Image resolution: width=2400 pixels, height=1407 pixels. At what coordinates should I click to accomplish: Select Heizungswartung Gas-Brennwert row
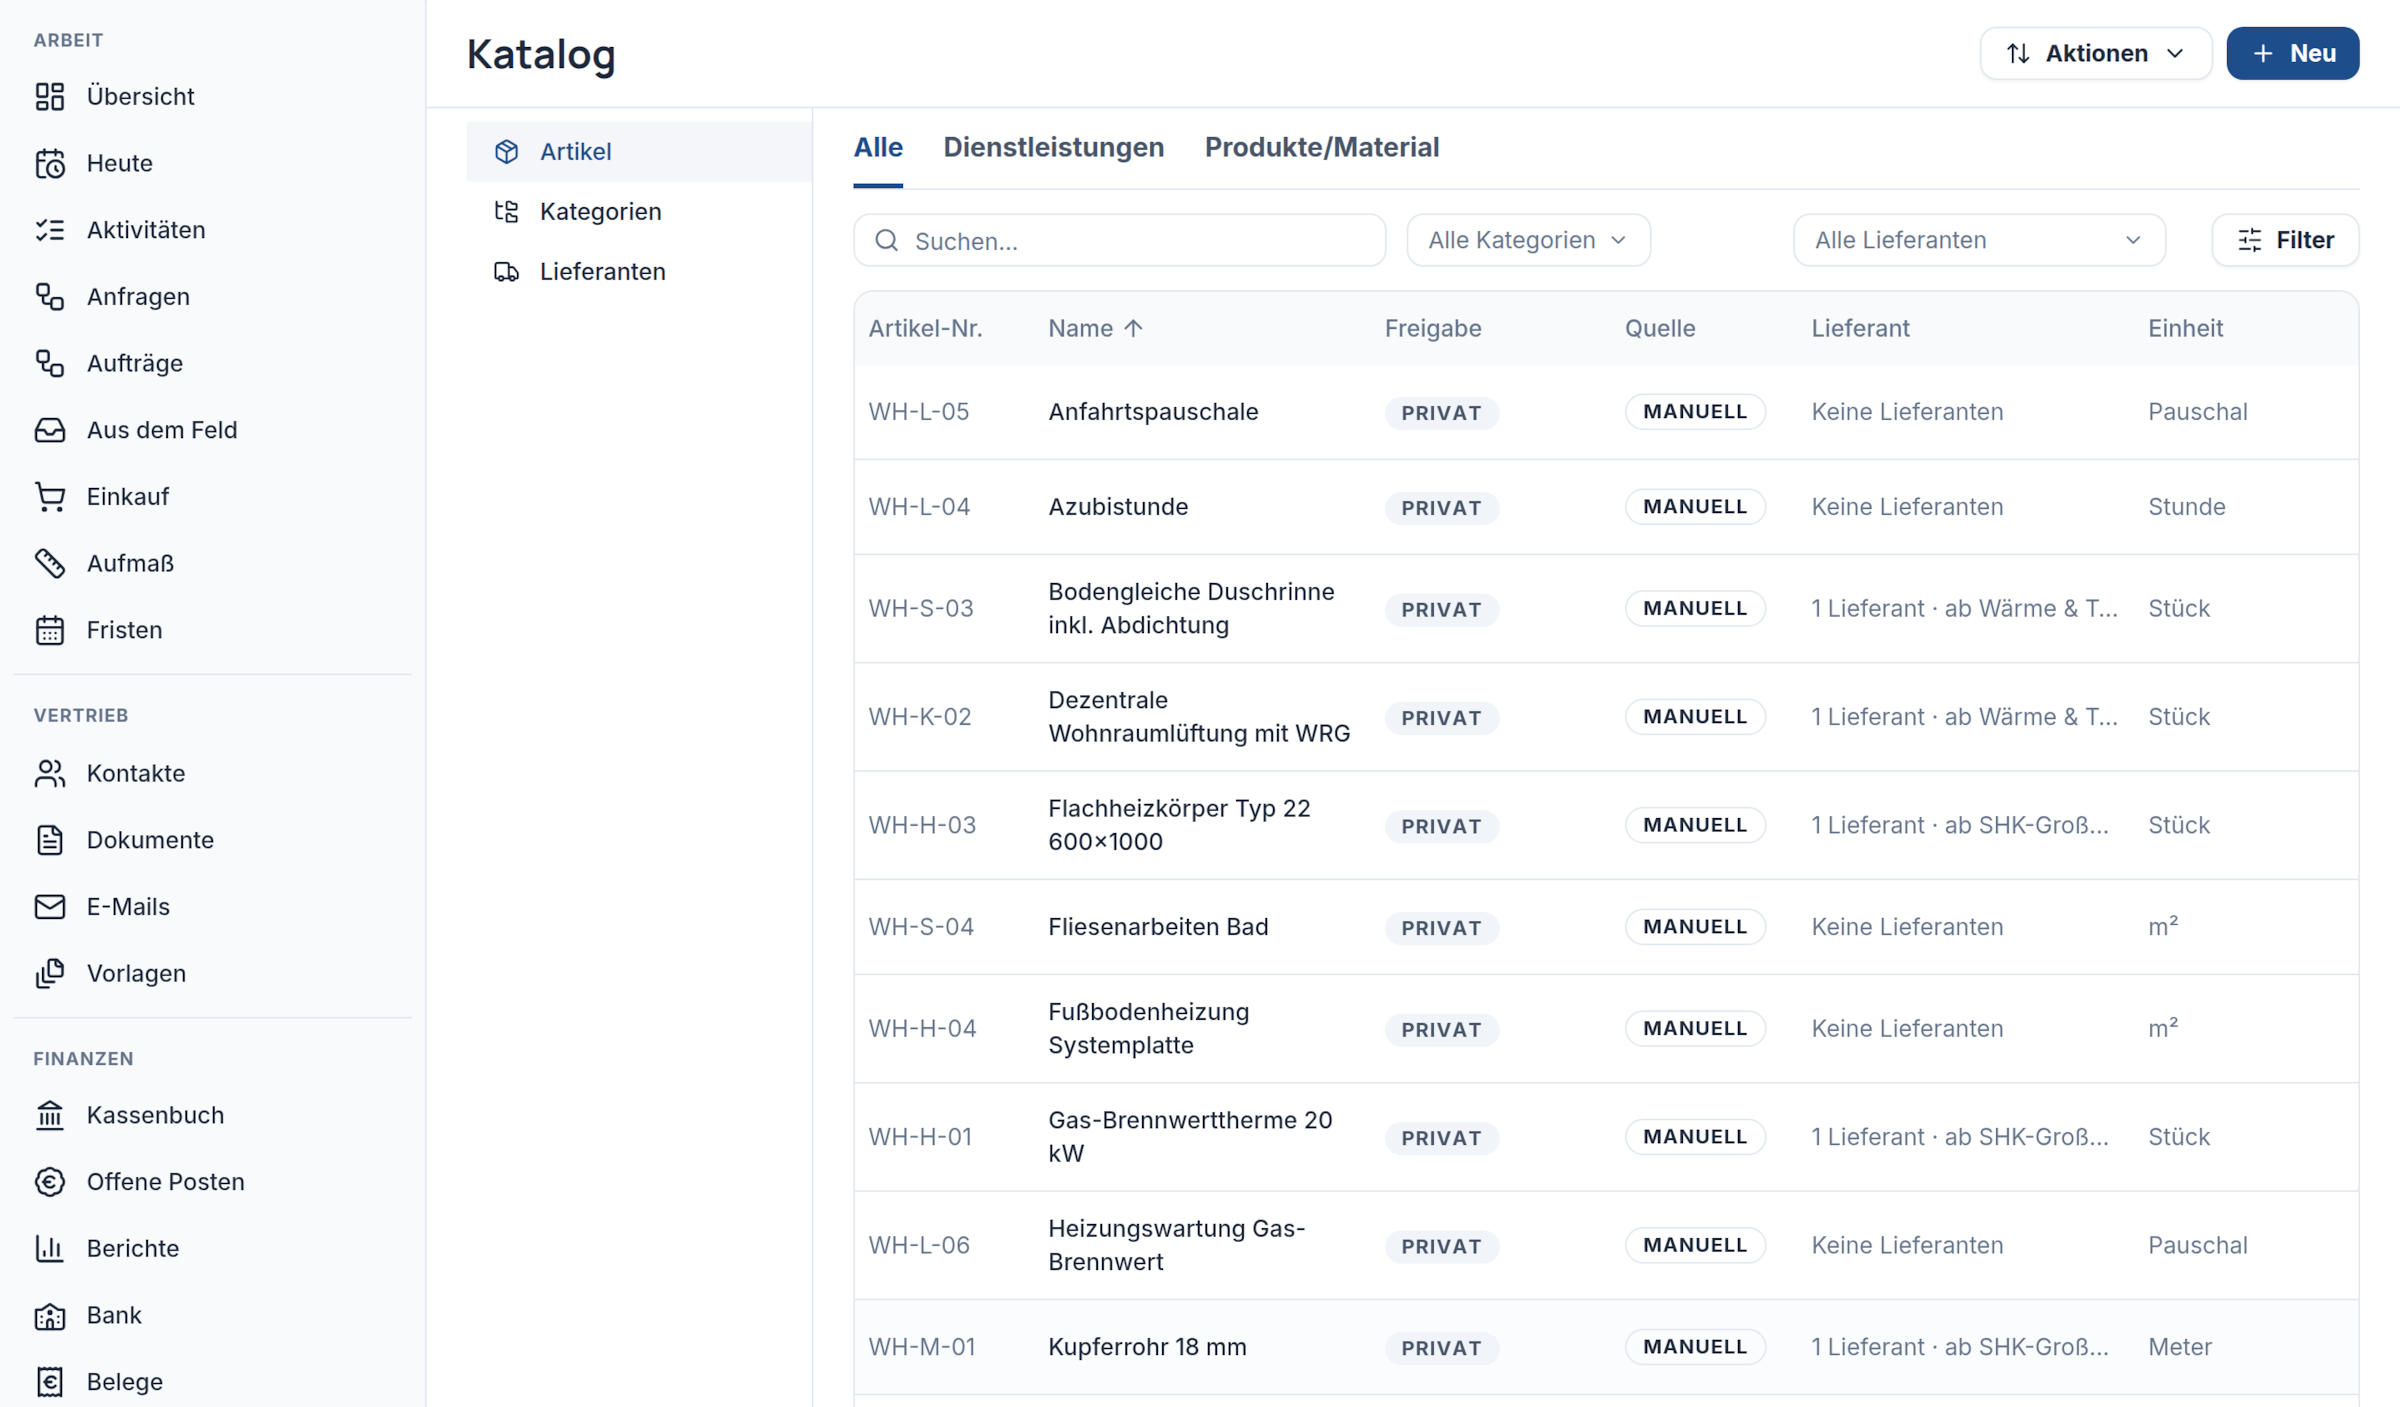(x=1606, y=1245)
